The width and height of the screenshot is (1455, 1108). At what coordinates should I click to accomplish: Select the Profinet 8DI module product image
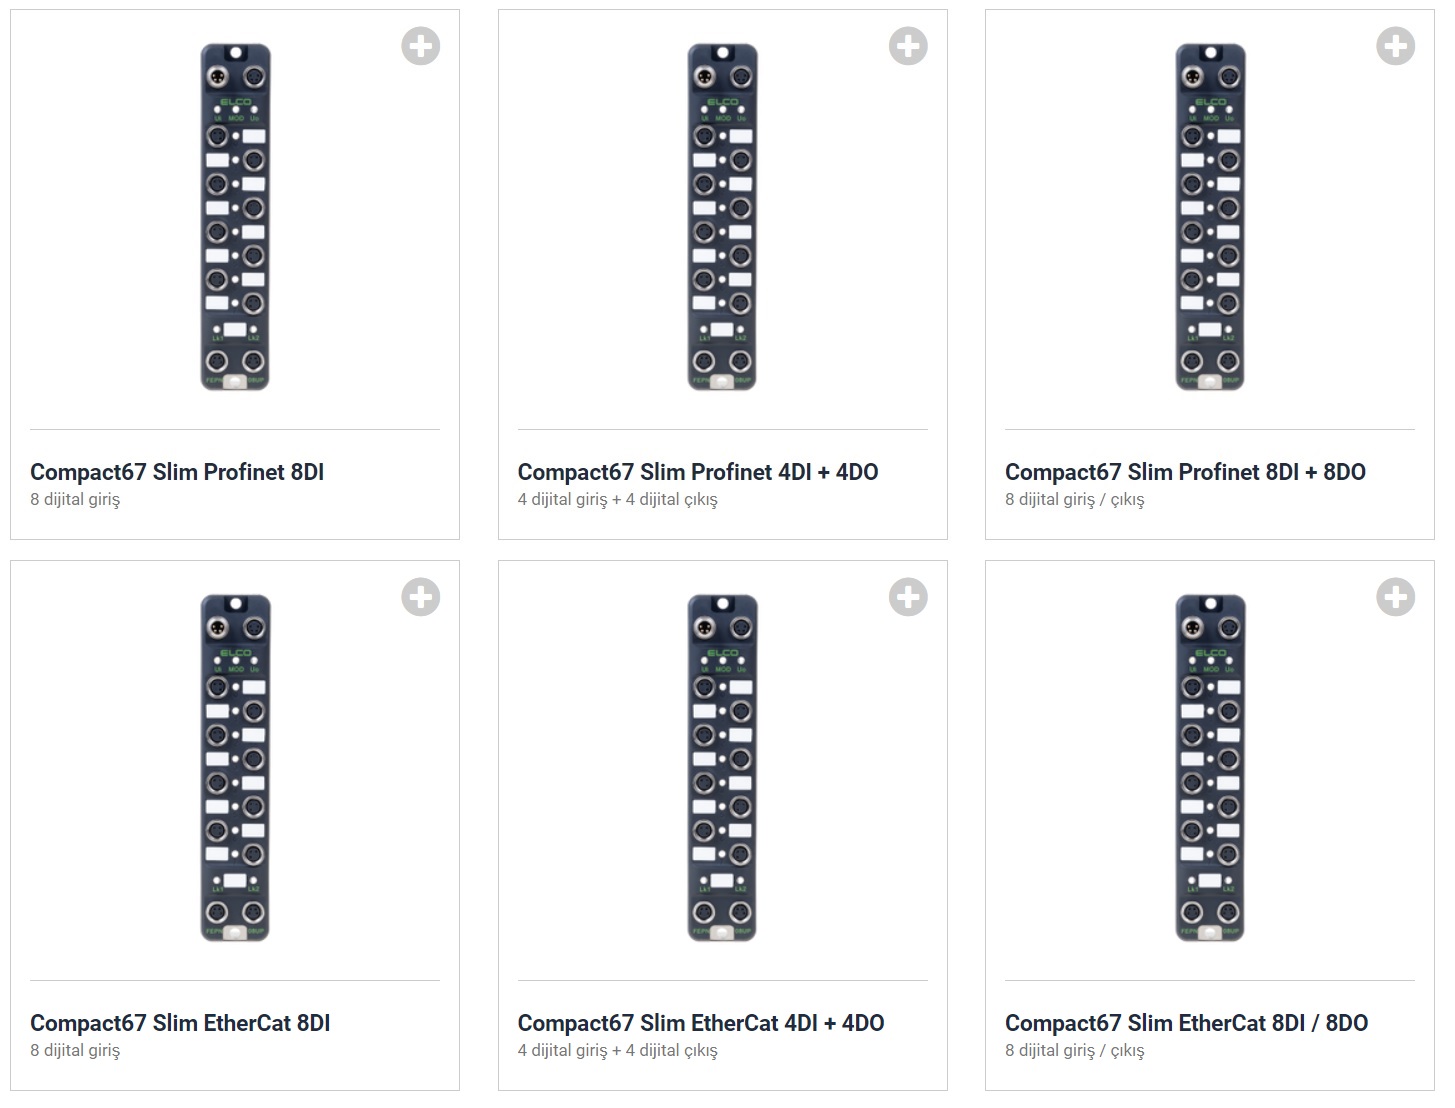235,217
